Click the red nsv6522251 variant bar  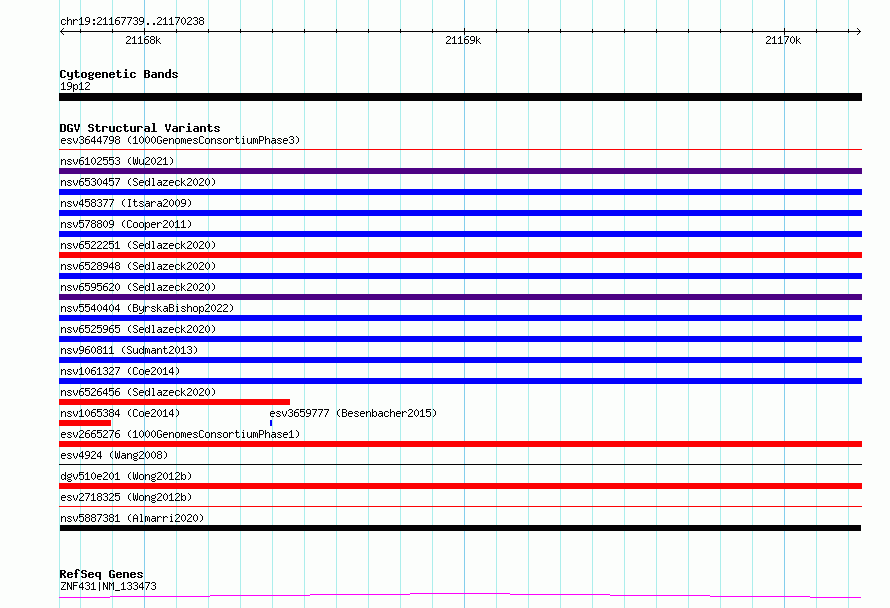click(x=460, y=255)
